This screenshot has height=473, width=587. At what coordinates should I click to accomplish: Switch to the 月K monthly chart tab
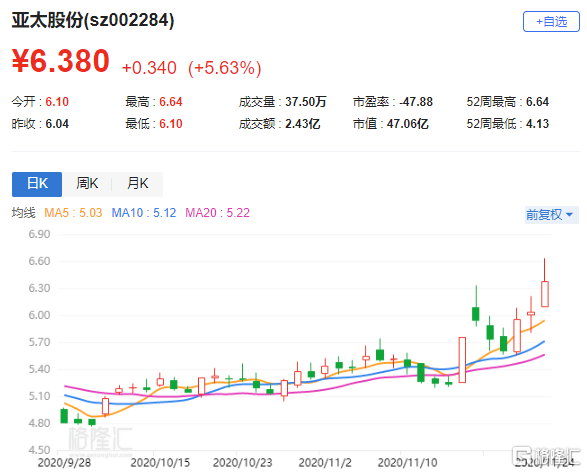click(x=137, y=184)
